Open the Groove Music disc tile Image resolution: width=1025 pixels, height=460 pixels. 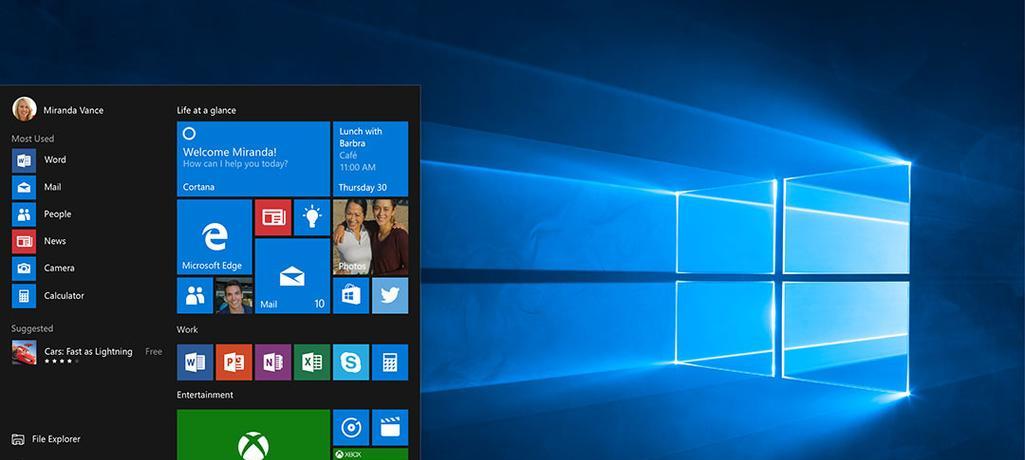tap(351, 427)
